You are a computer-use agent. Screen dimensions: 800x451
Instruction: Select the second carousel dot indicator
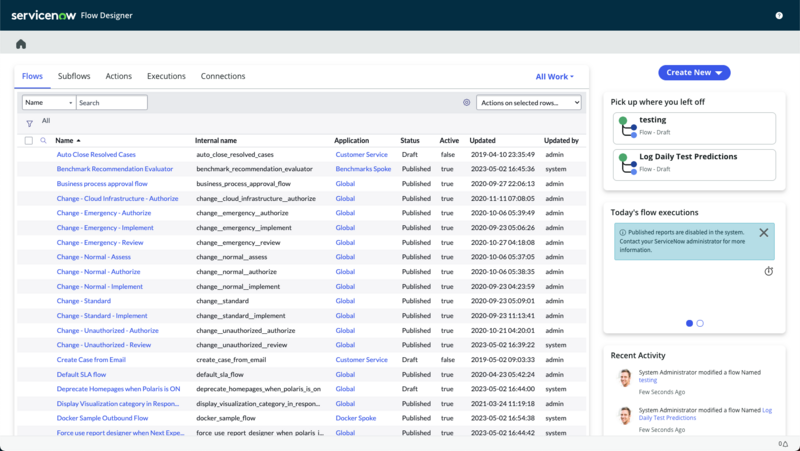[x=700, y=323]
